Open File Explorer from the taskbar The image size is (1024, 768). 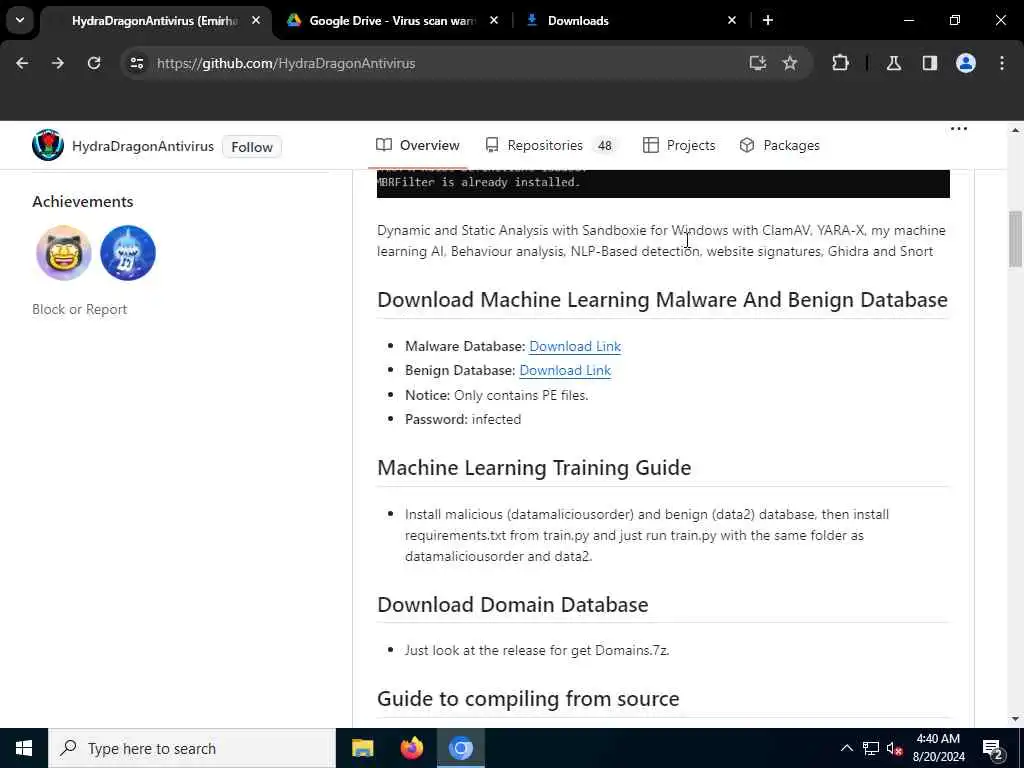(x=362, y=748)
